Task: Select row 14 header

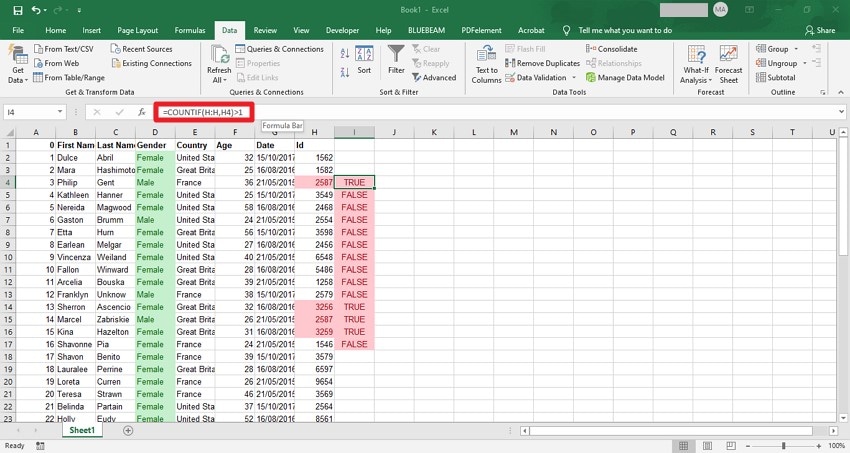Action: coord(8,307)
